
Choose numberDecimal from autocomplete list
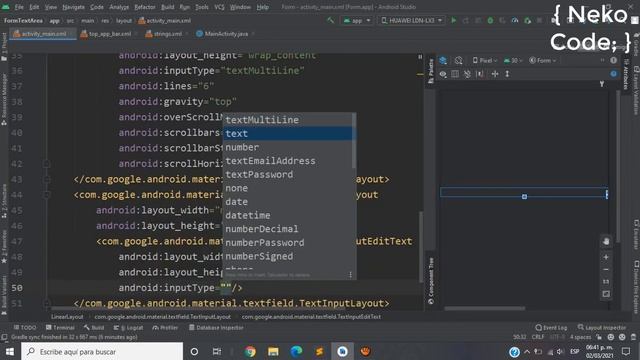pos(287,229)
